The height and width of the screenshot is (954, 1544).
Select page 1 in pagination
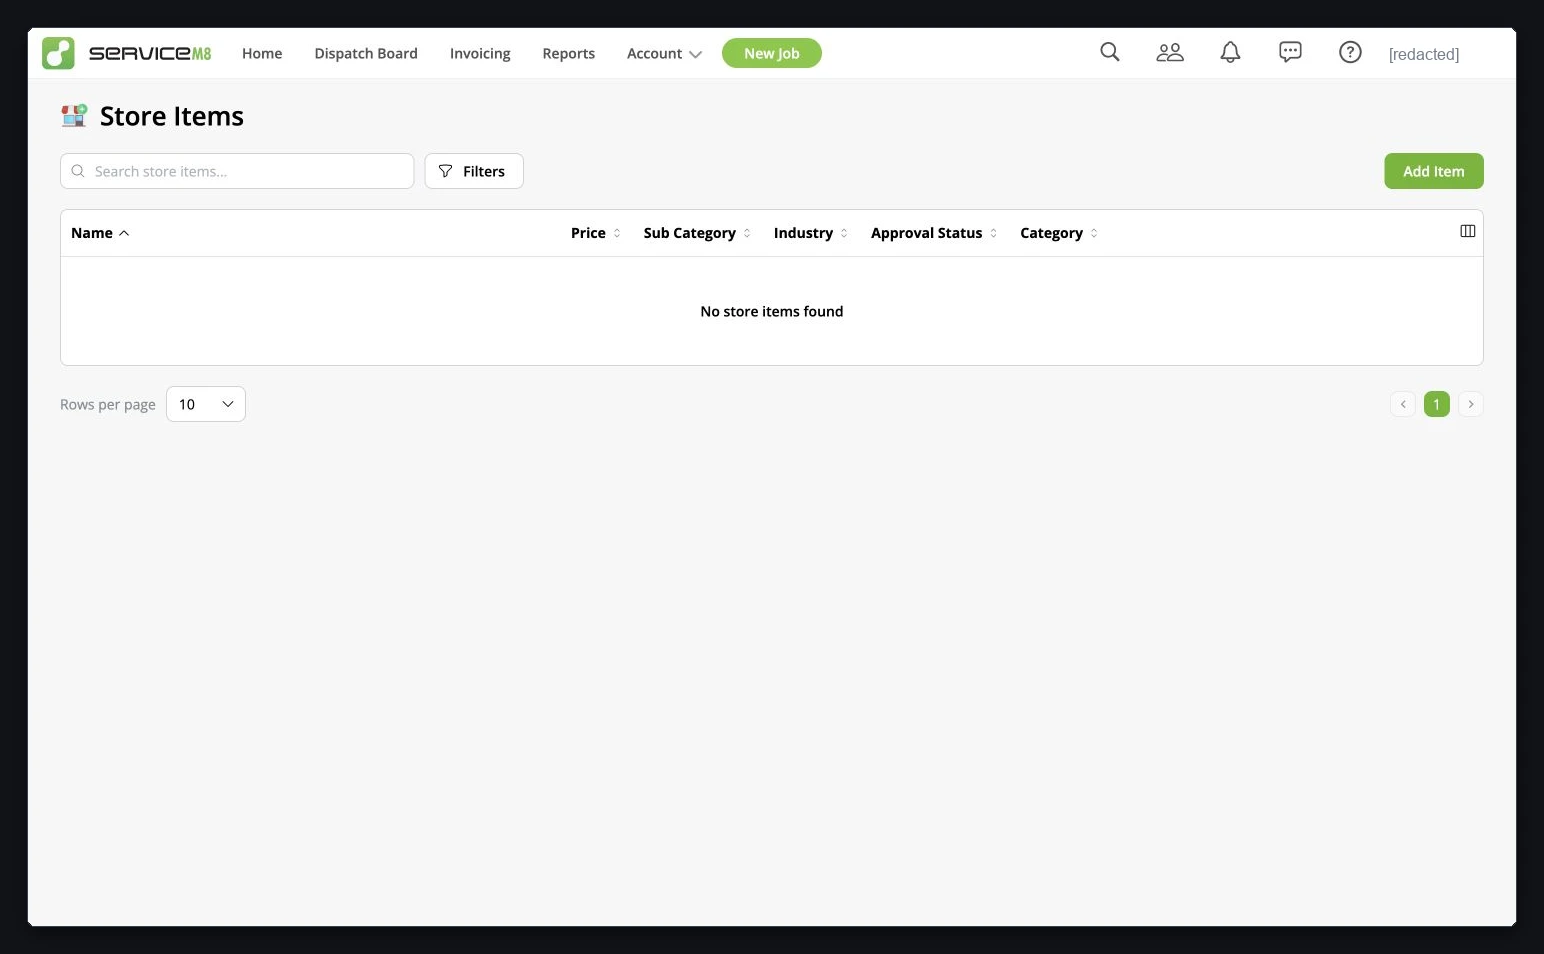(1437, 404)
